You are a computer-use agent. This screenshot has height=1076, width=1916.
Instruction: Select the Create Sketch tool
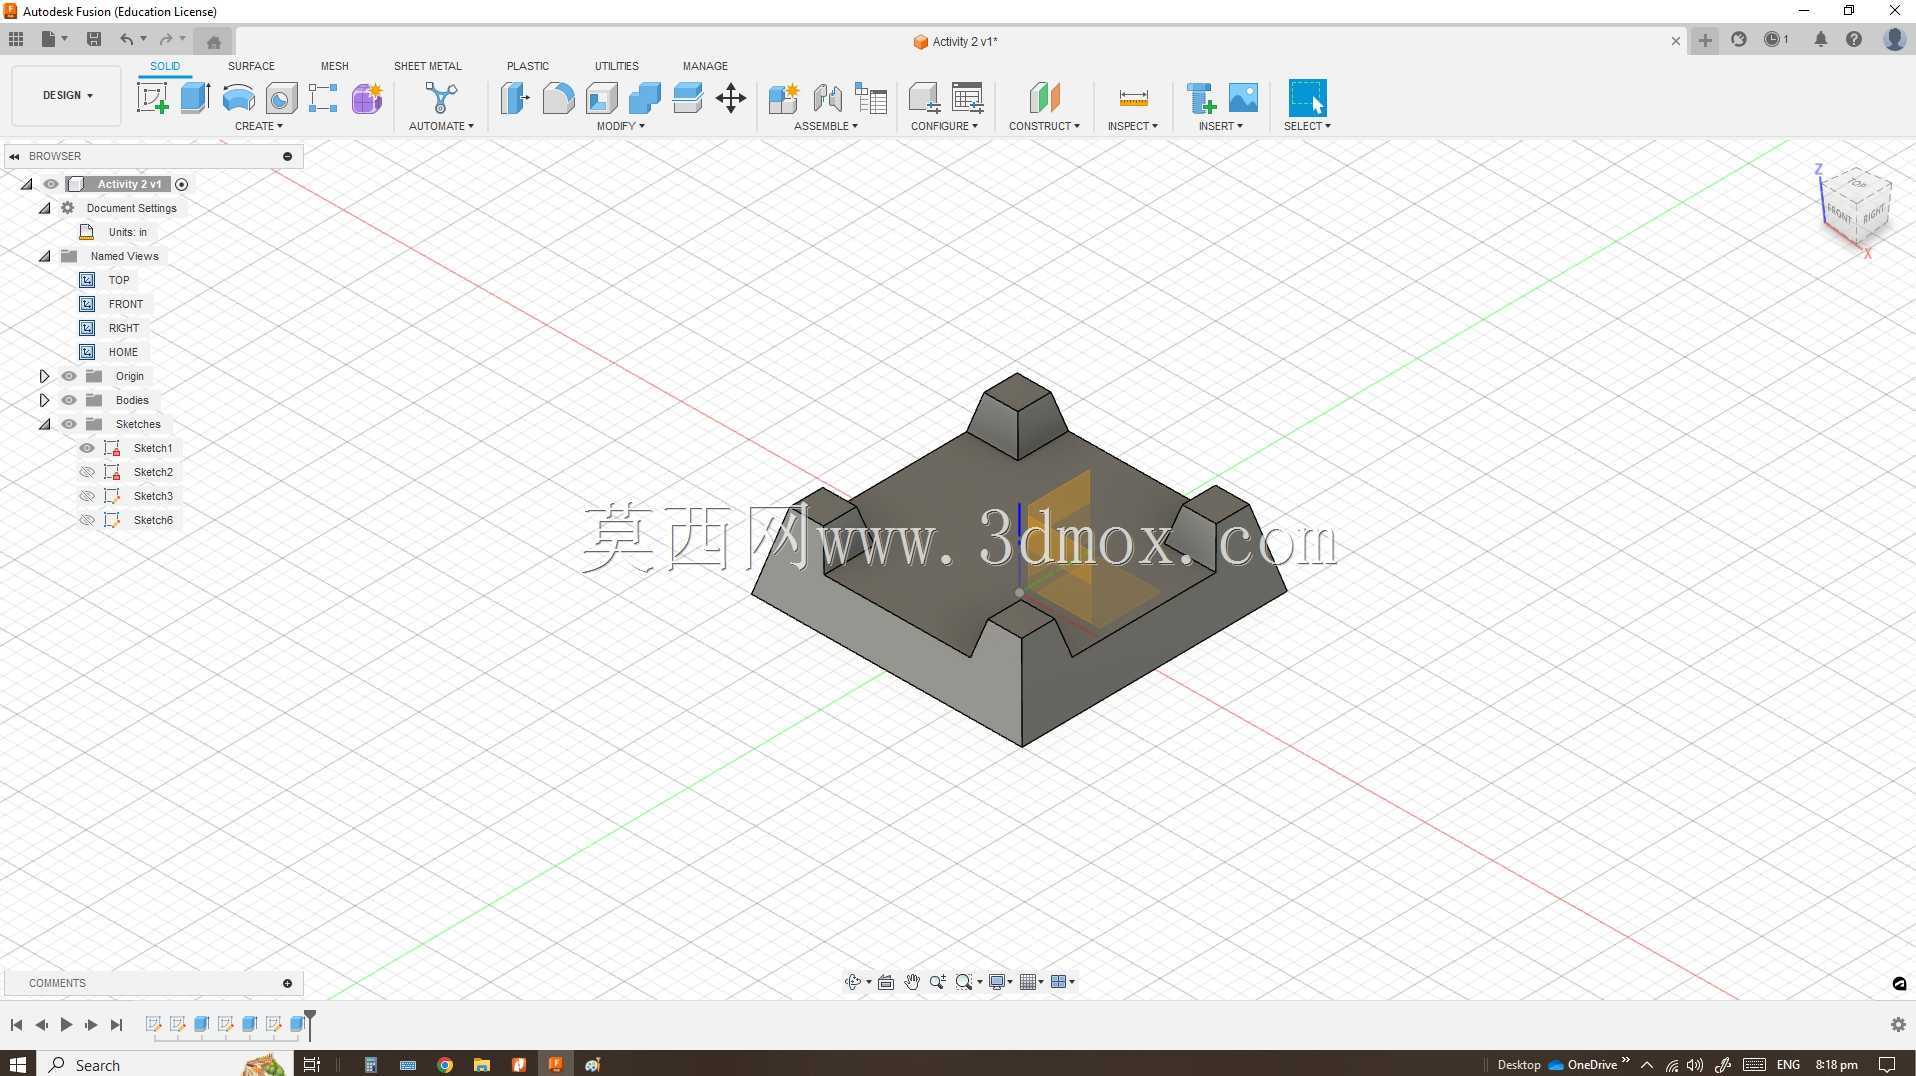coord(152,98)
